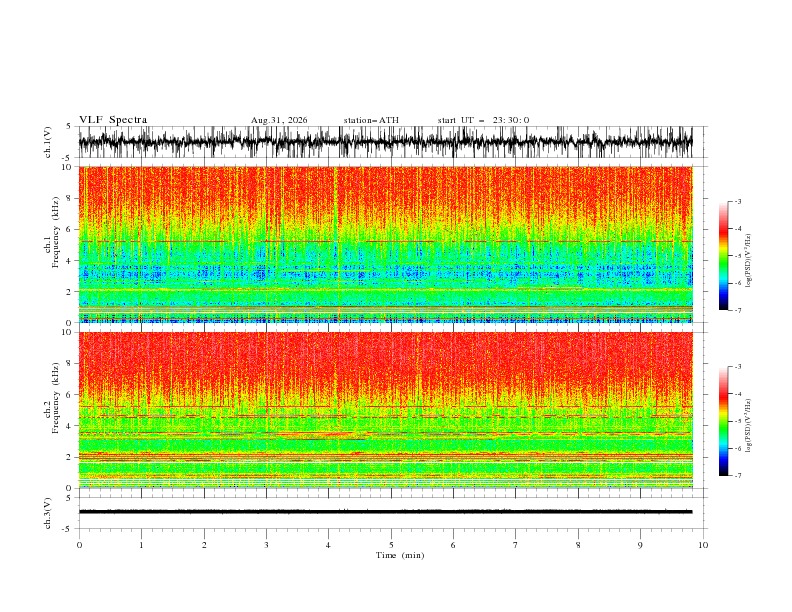Image resolution: width=792 pixels, height=612 pixels.
Task: Click the ch.3(V) axis label
Action: tap(48, 513)
